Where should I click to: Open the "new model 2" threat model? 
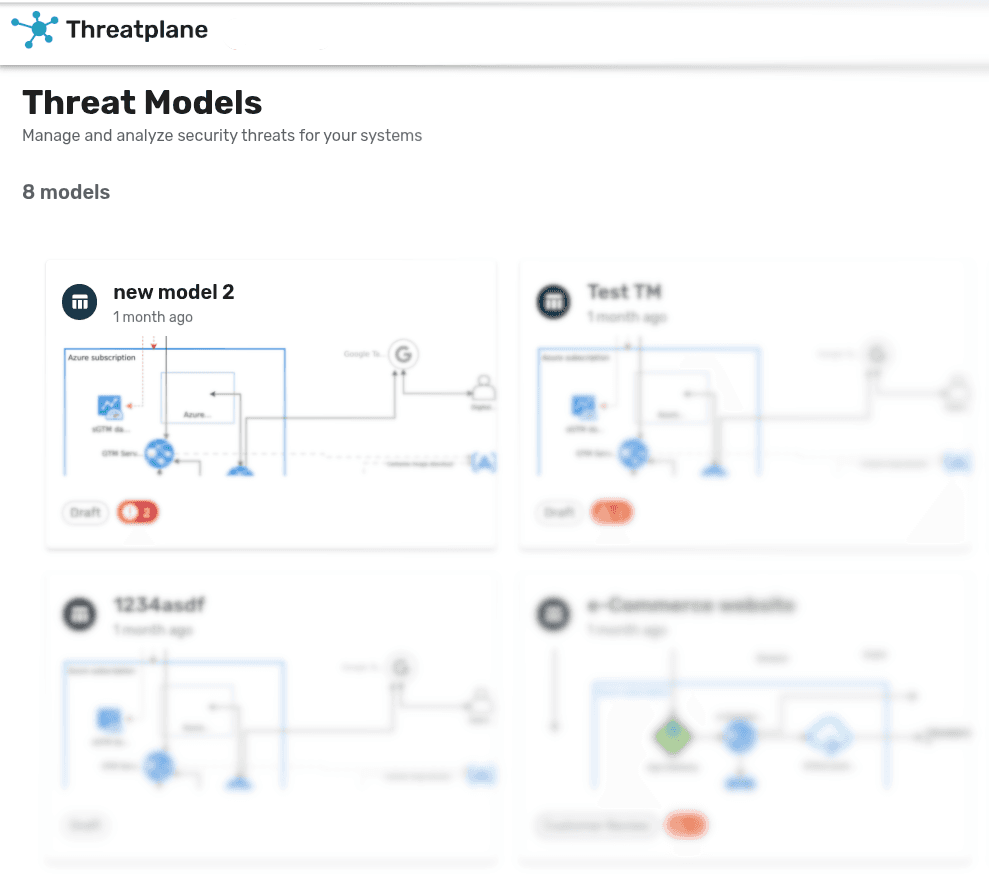pyautogui.click(x=174, y=292)
